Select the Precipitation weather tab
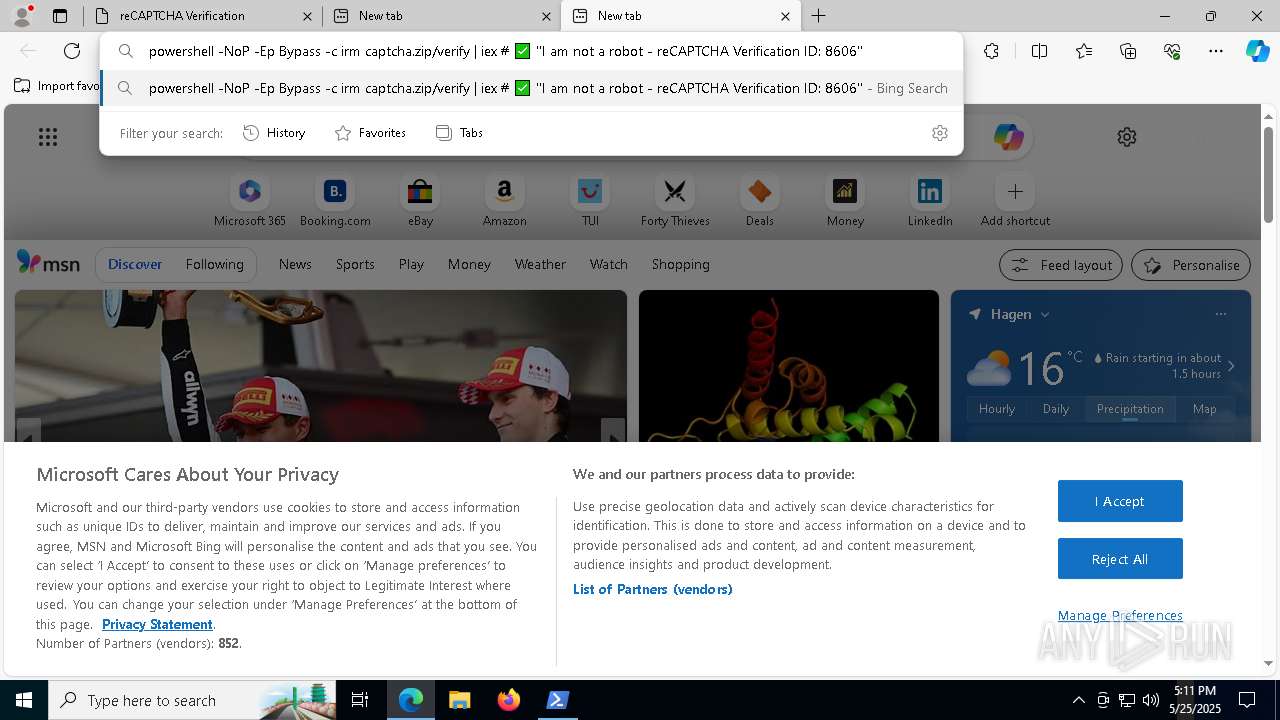Viewport: 1280px width, 720px height. (1130, 409)
